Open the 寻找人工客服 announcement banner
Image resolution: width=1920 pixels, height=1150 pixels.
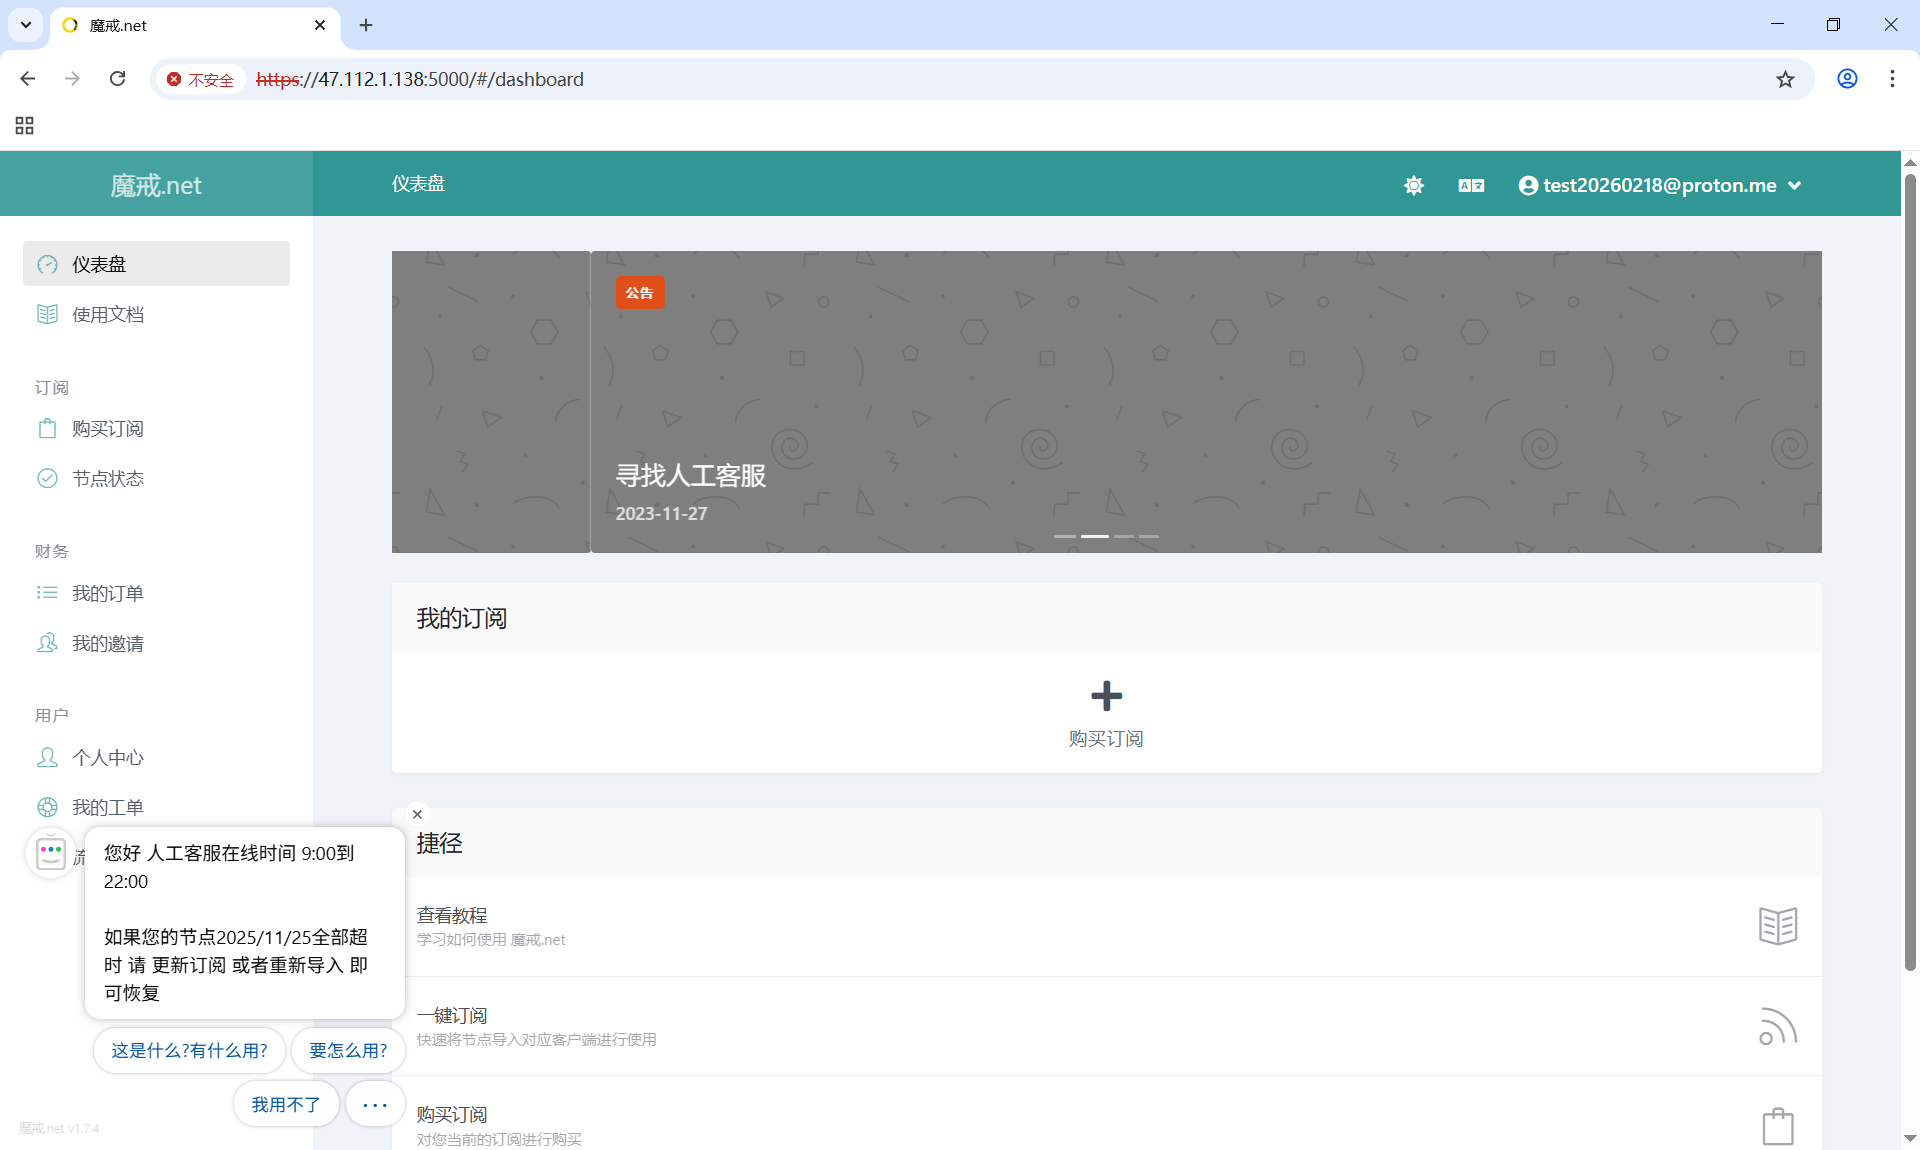pos(690,476)
